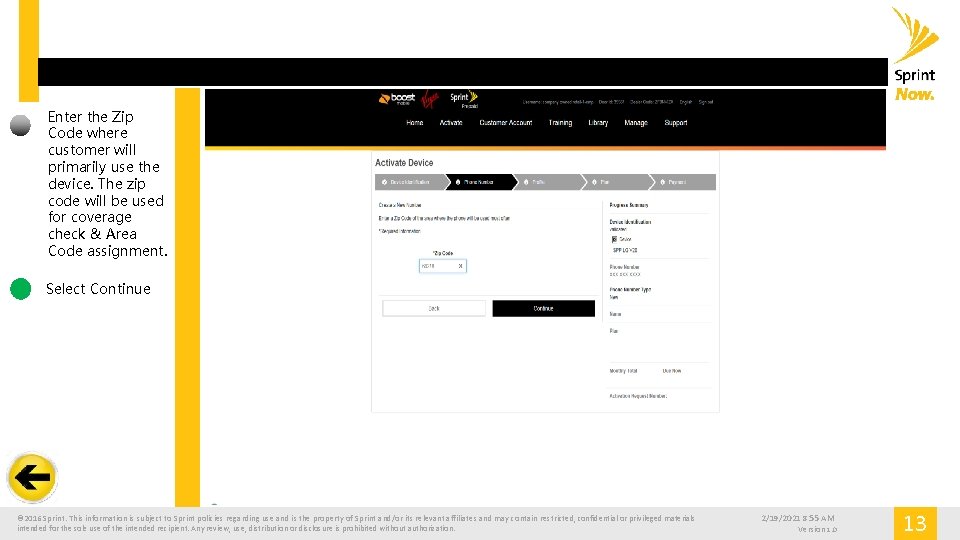Click the Continue button
Screen dimensions: 960x540
[544, 308]
